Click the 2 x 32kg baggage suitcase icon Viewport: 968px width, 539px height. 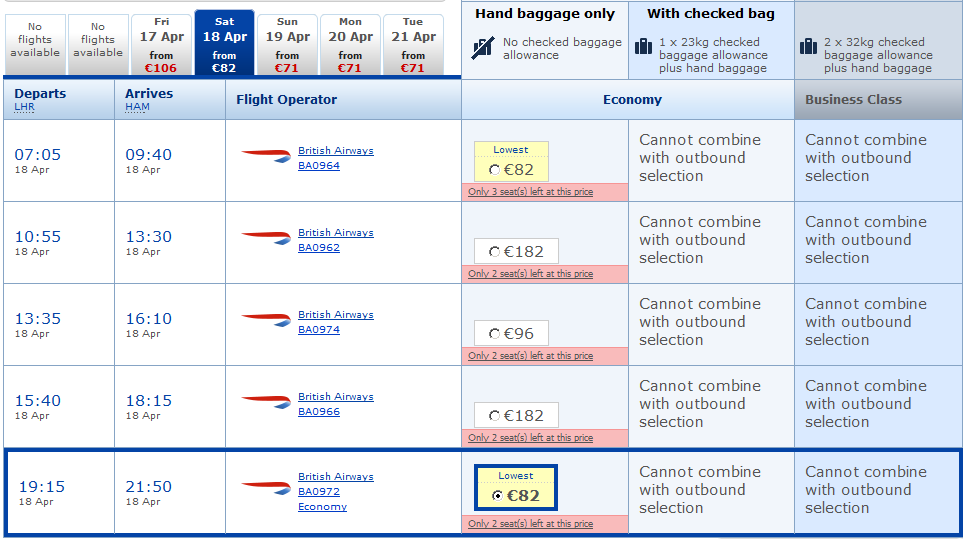tap(809, 46)
